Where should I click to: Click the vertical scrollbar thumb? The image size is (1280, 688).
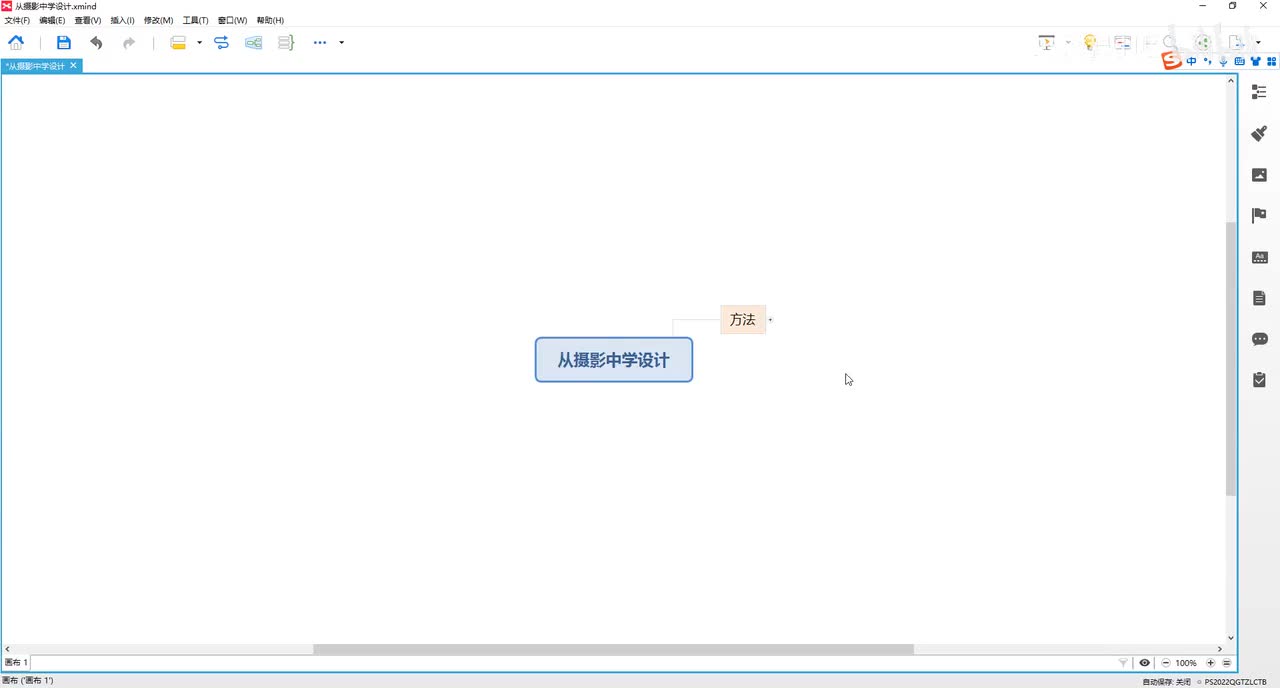click(1231, 359)
